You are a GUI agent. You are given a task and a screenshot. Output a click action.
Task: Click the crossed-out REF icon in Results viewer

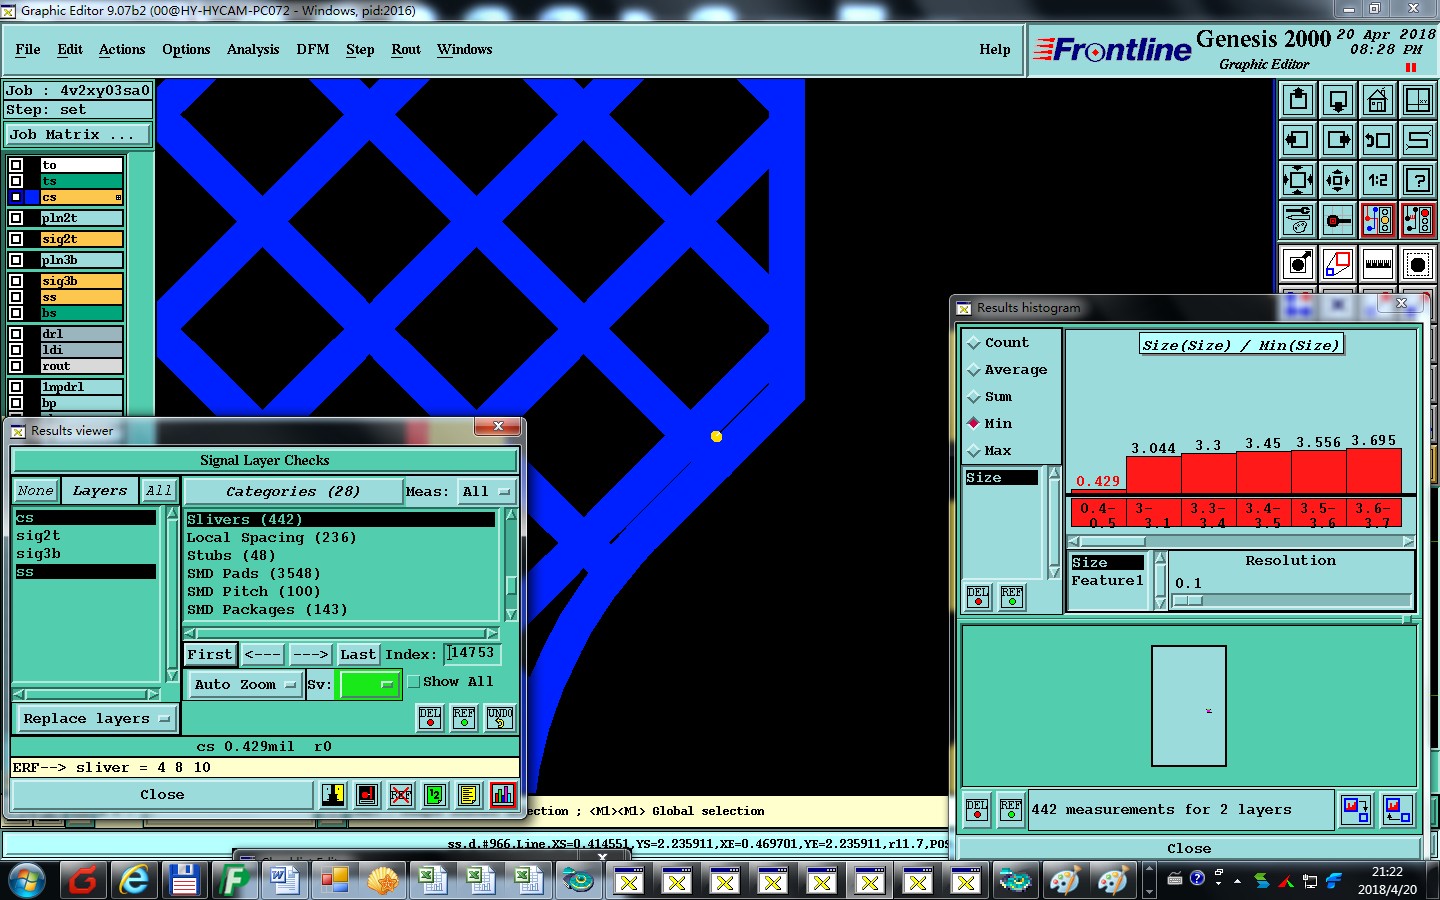coord(401,795)
